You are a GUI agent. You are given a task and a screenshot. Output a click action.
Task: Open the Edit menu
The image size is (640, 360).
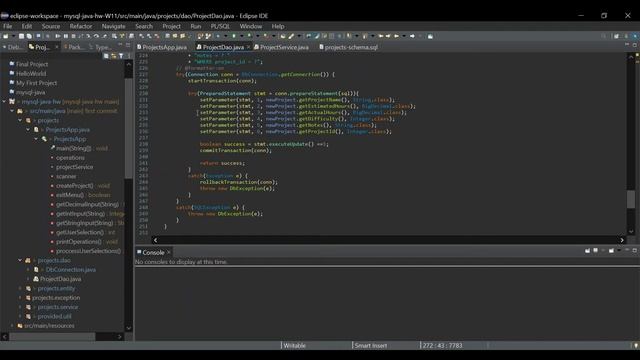[x=27, y=26]
